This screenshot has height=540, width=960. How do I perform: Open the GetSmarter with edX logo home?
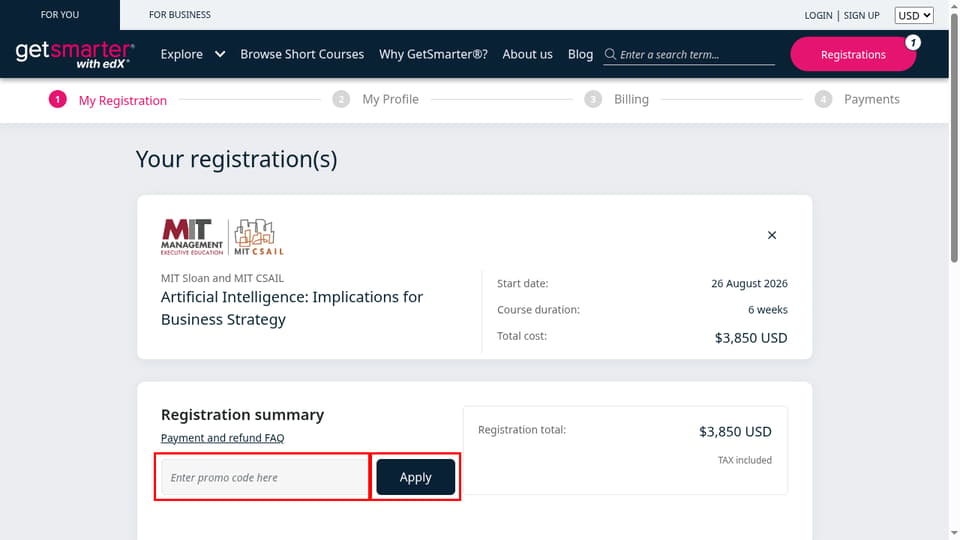75,54
